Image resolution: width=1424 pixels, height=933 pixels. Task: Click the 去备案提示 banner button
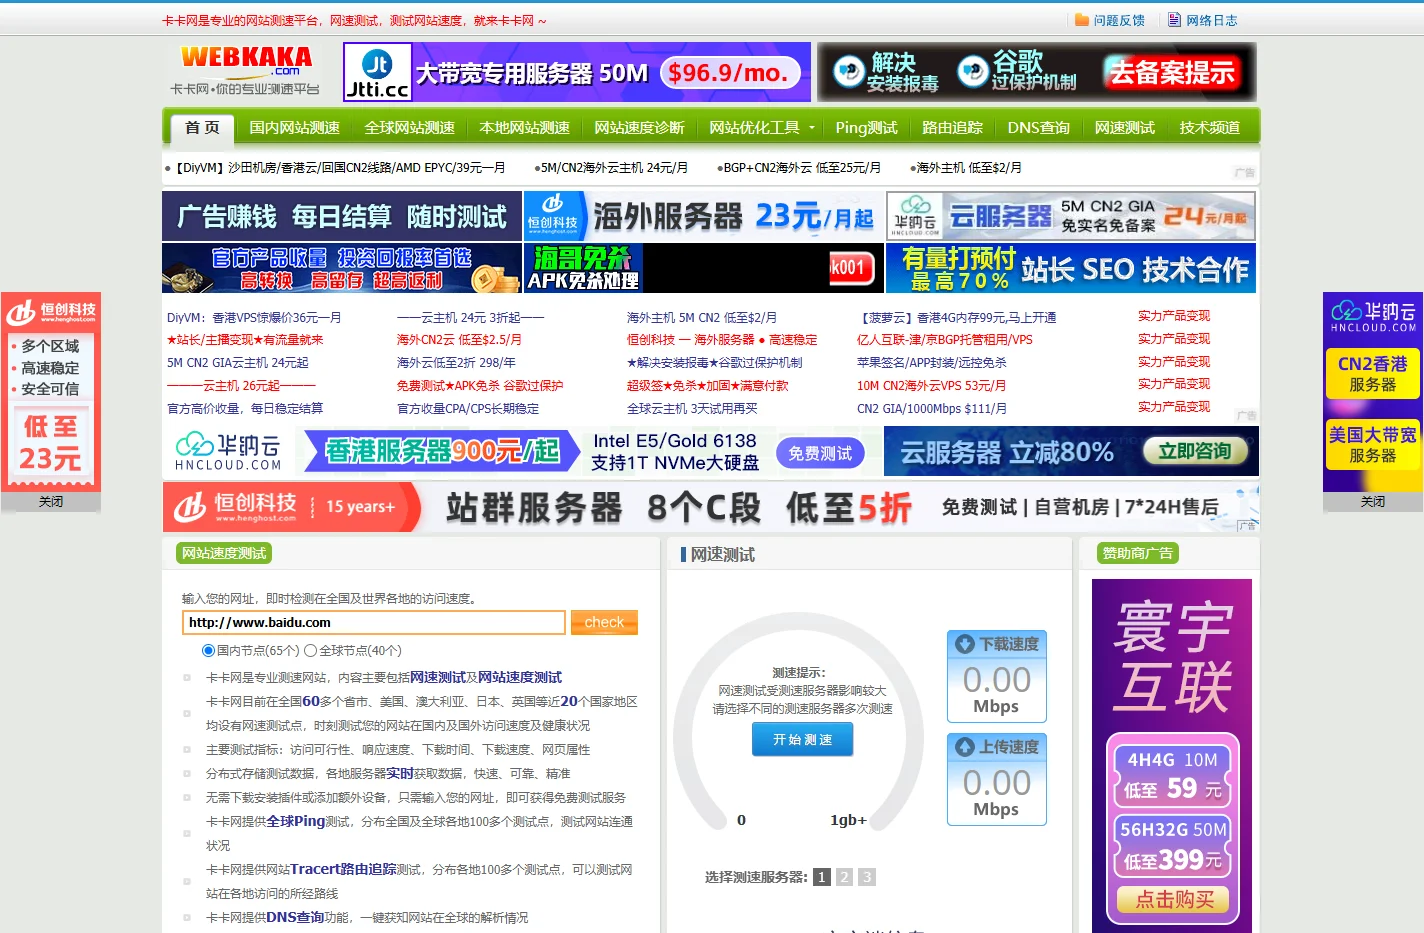(x=1172, y=72)
